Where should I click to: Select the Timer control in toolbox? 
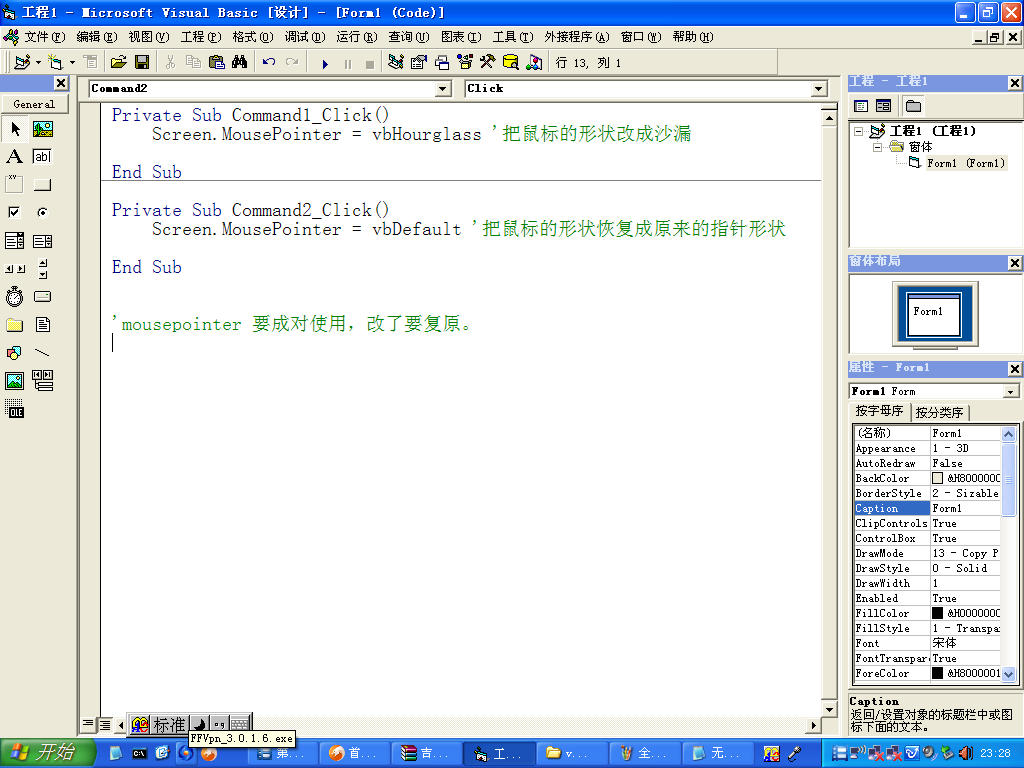click(x=14, y=297)
